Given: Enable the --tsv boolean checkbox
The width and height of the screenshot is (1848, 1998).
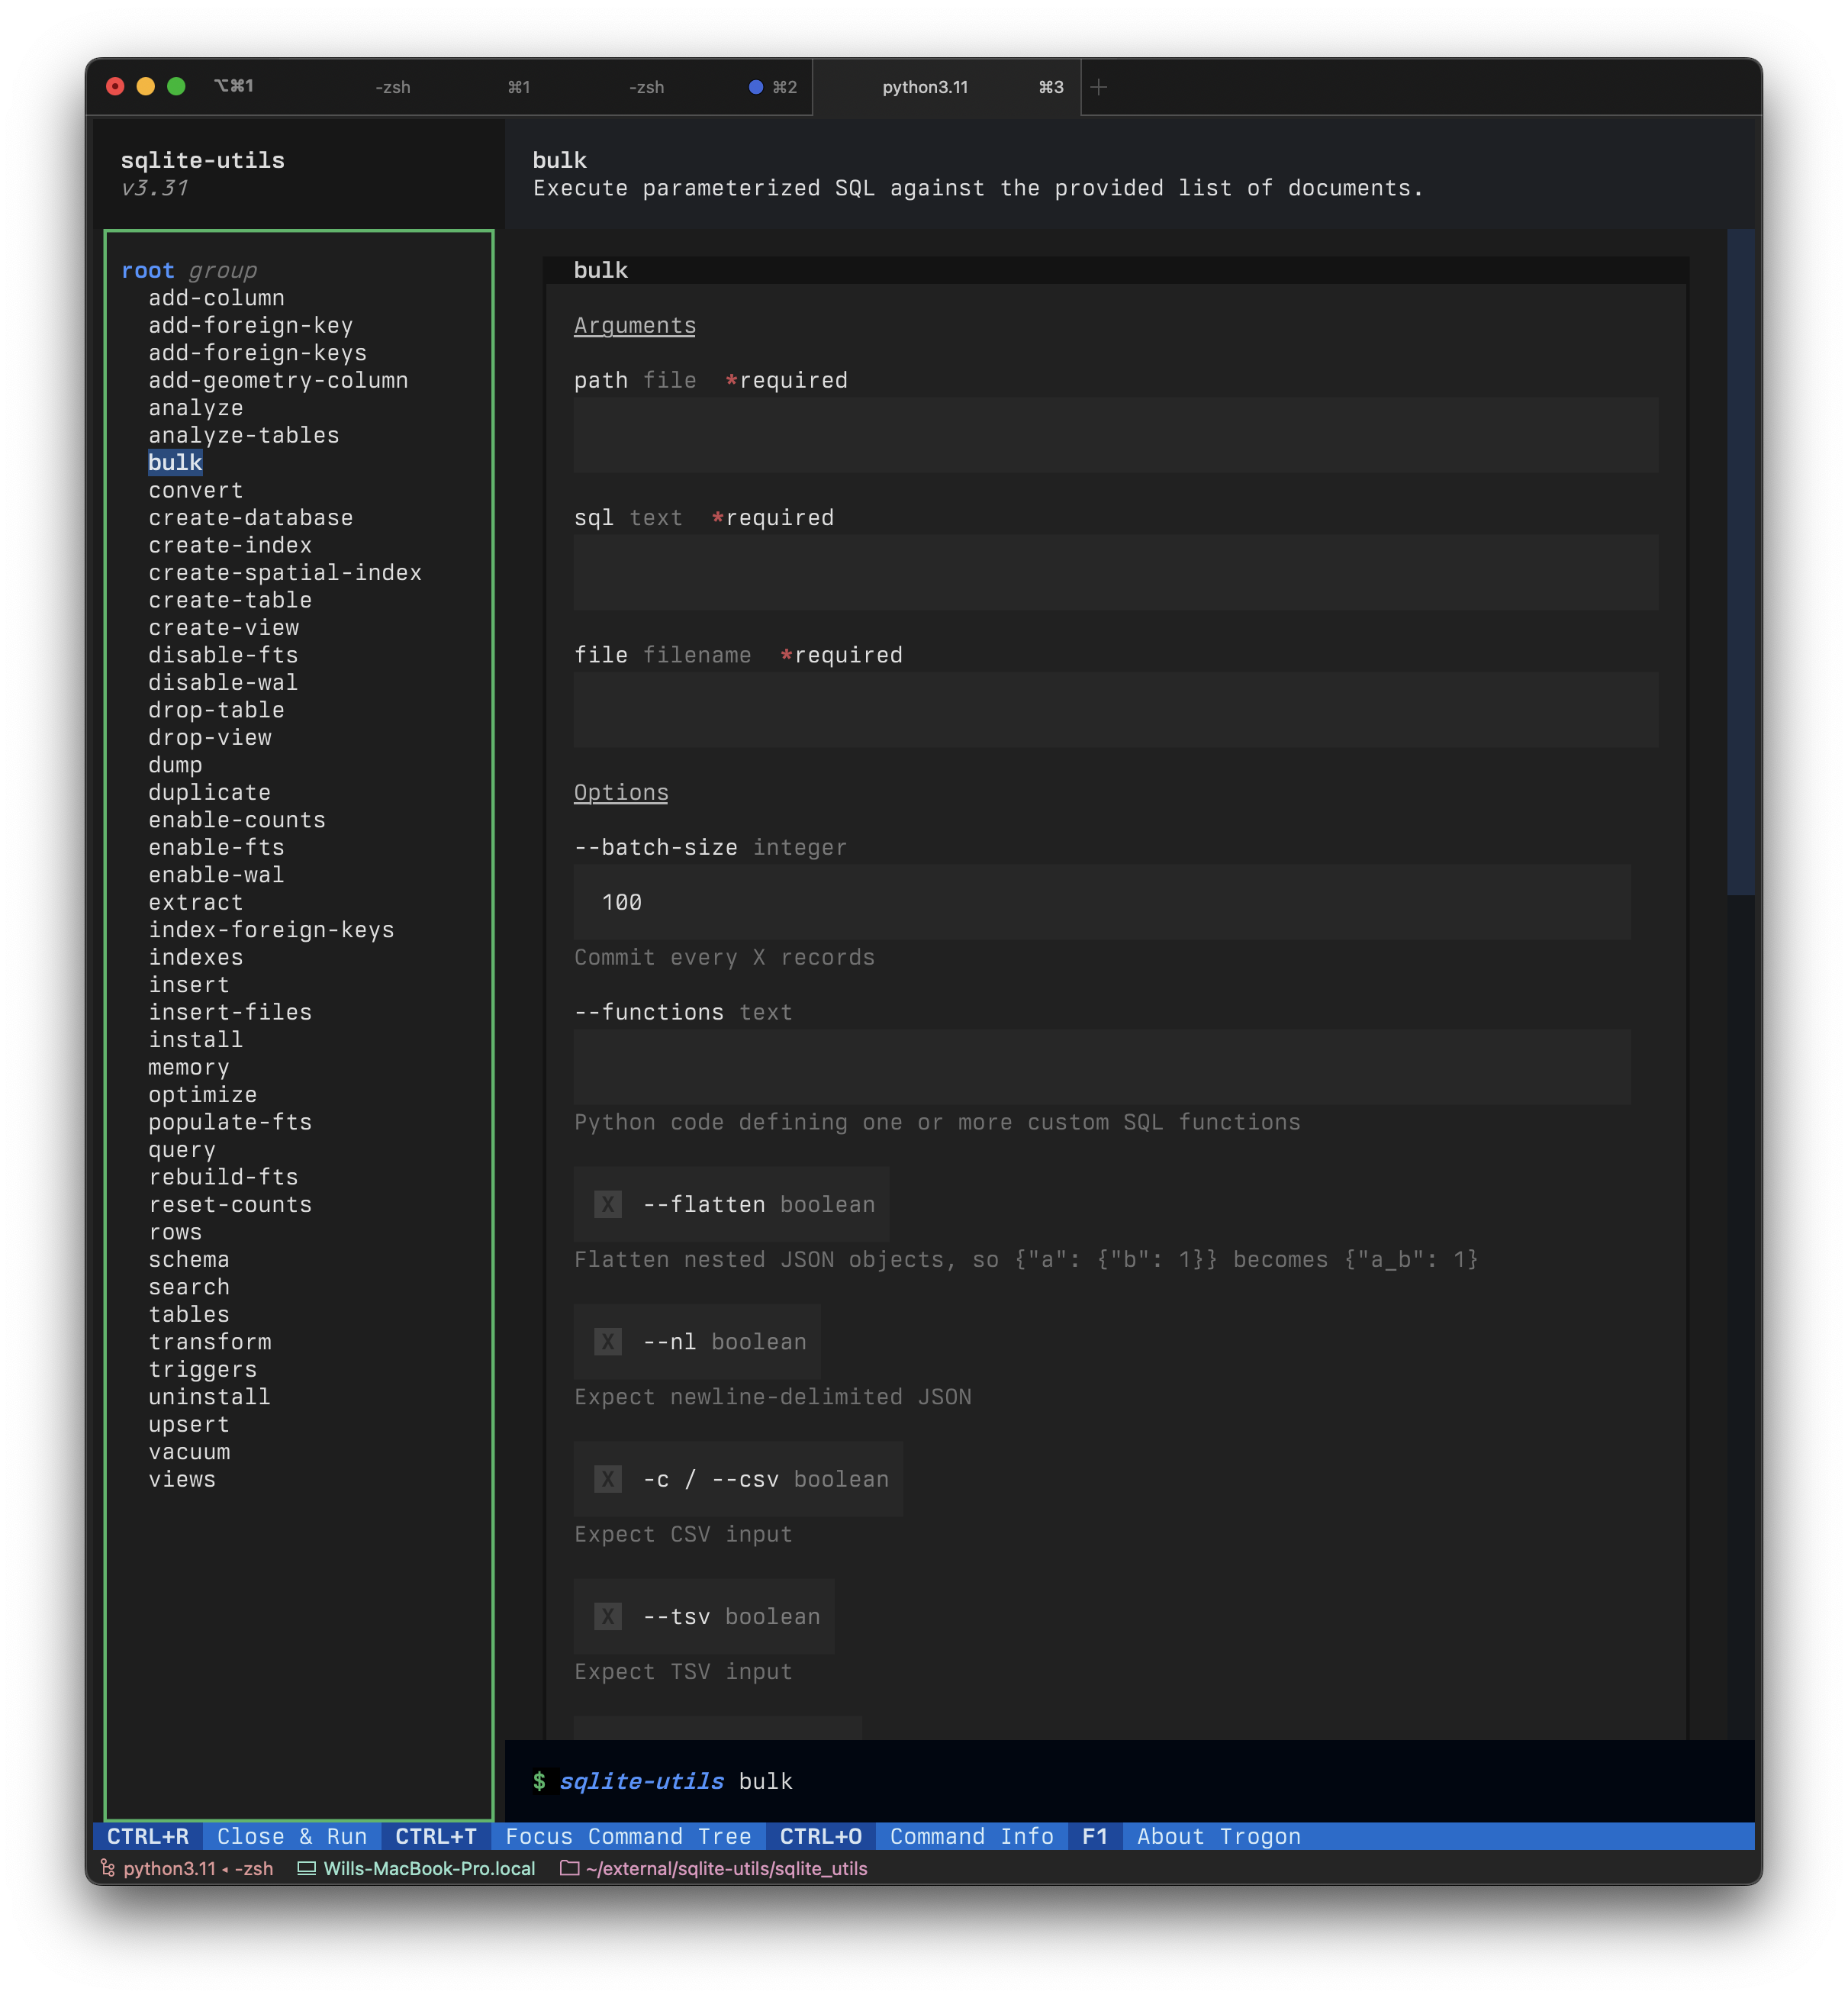Looking at the screenshot, I should click(607, 1616).
